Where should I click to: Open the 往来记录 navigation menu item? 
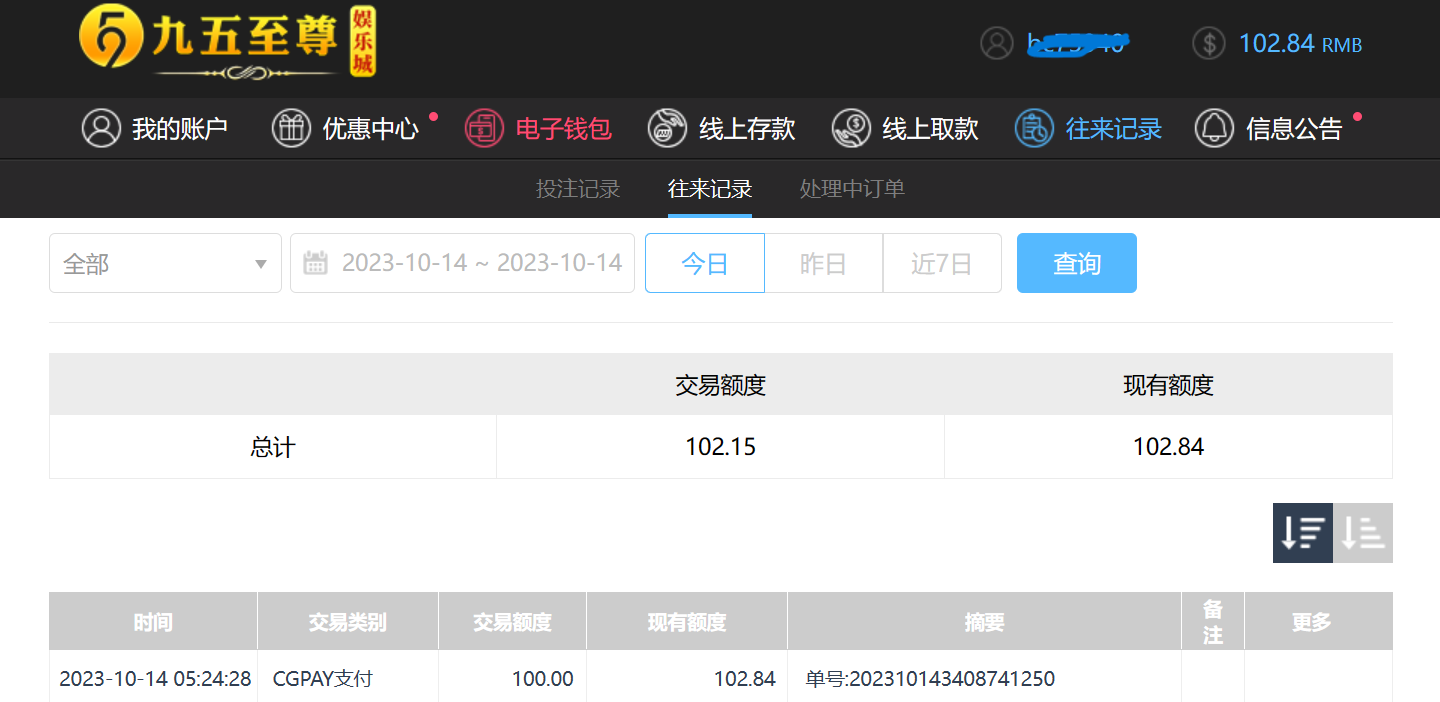click(1088, 128)
